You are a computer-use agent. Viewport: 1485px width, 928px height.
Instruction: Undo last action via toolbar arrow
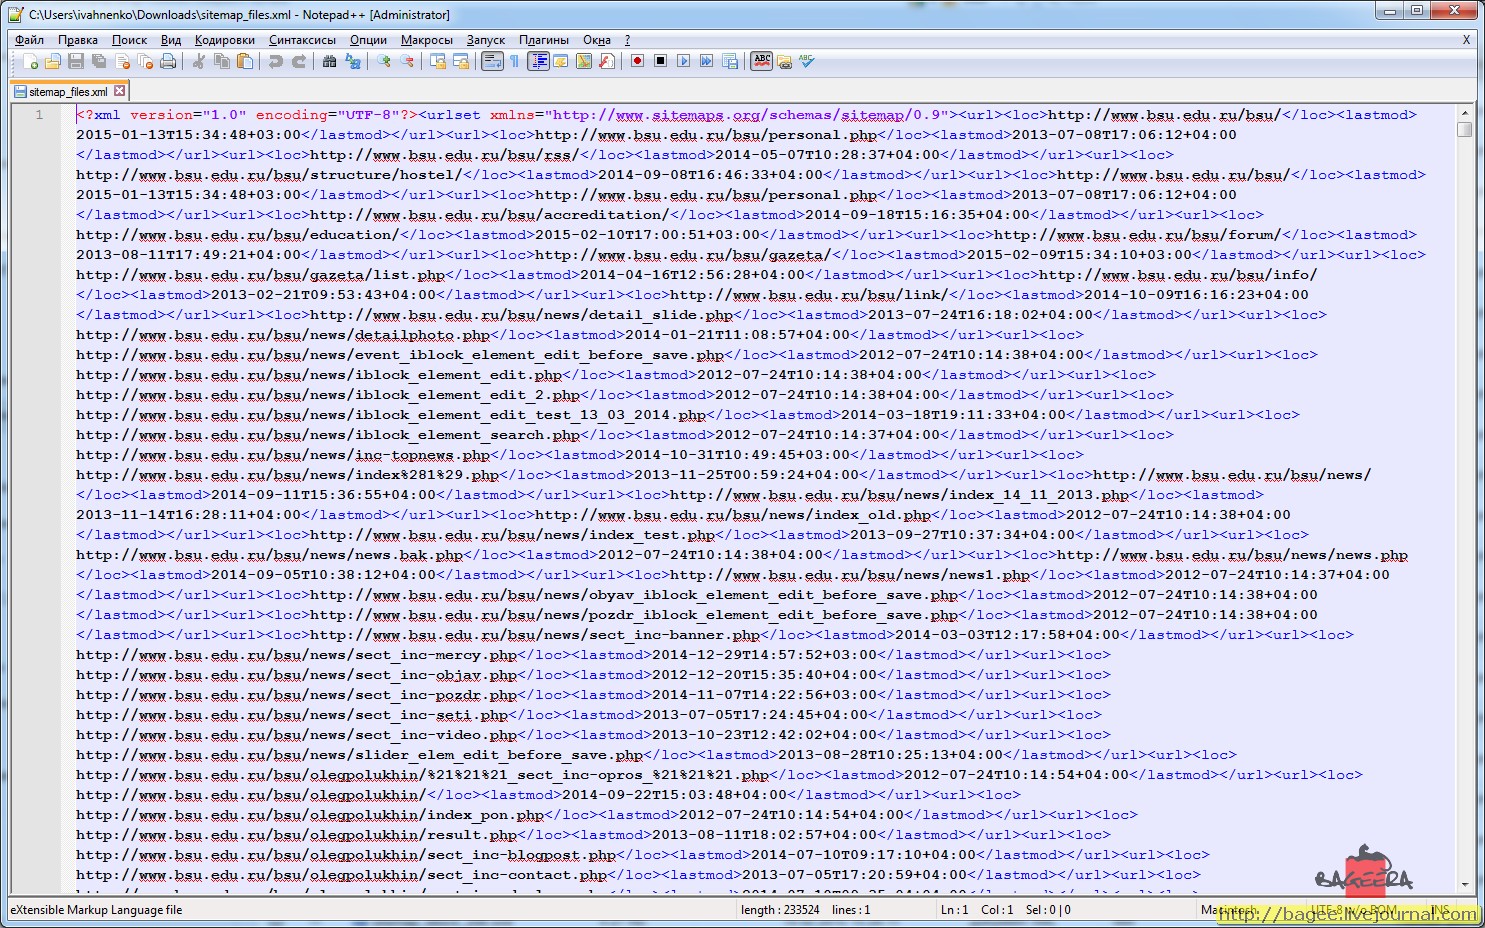click(x=275, y=61)
